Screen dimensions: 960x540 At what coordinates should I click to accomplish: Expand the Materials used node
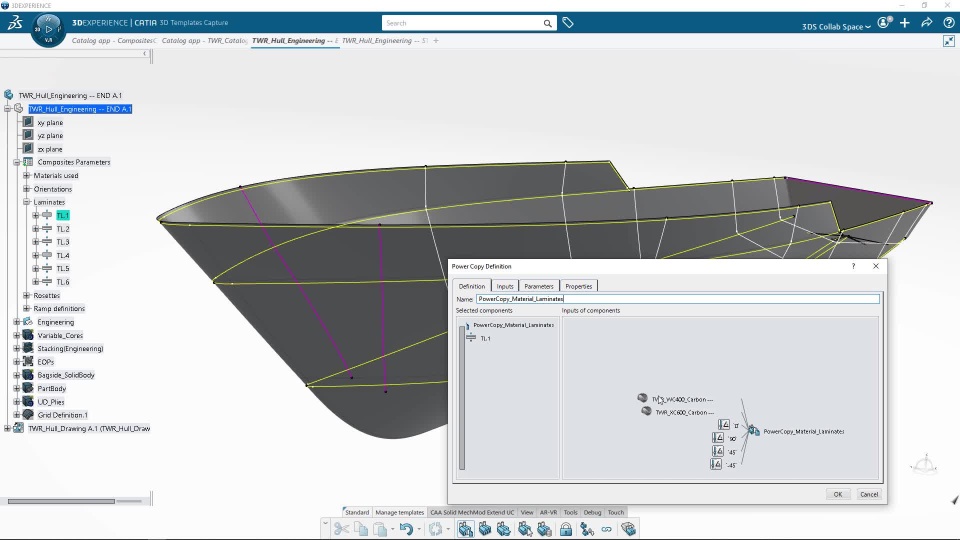(26, 176)
